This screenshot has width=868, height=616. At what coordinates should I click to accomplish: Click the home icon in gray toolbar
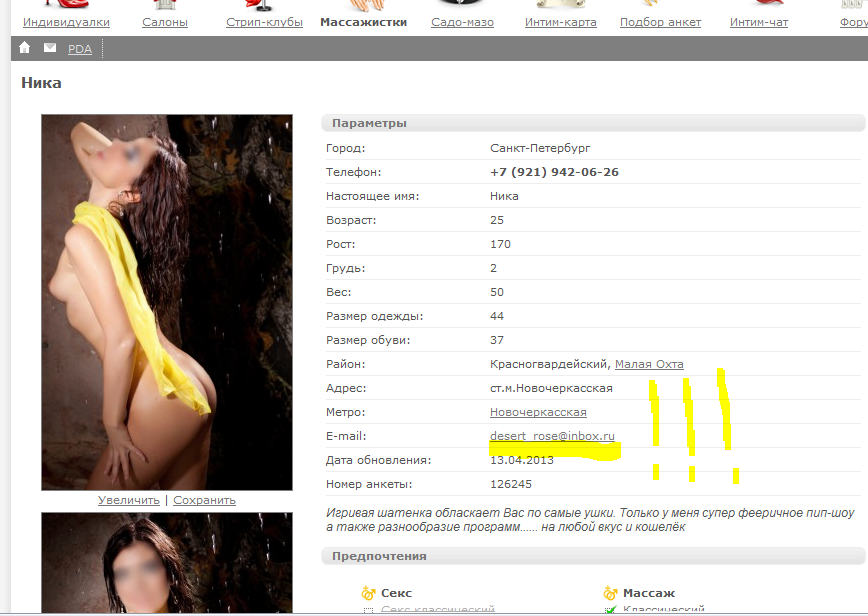[25, 48]
